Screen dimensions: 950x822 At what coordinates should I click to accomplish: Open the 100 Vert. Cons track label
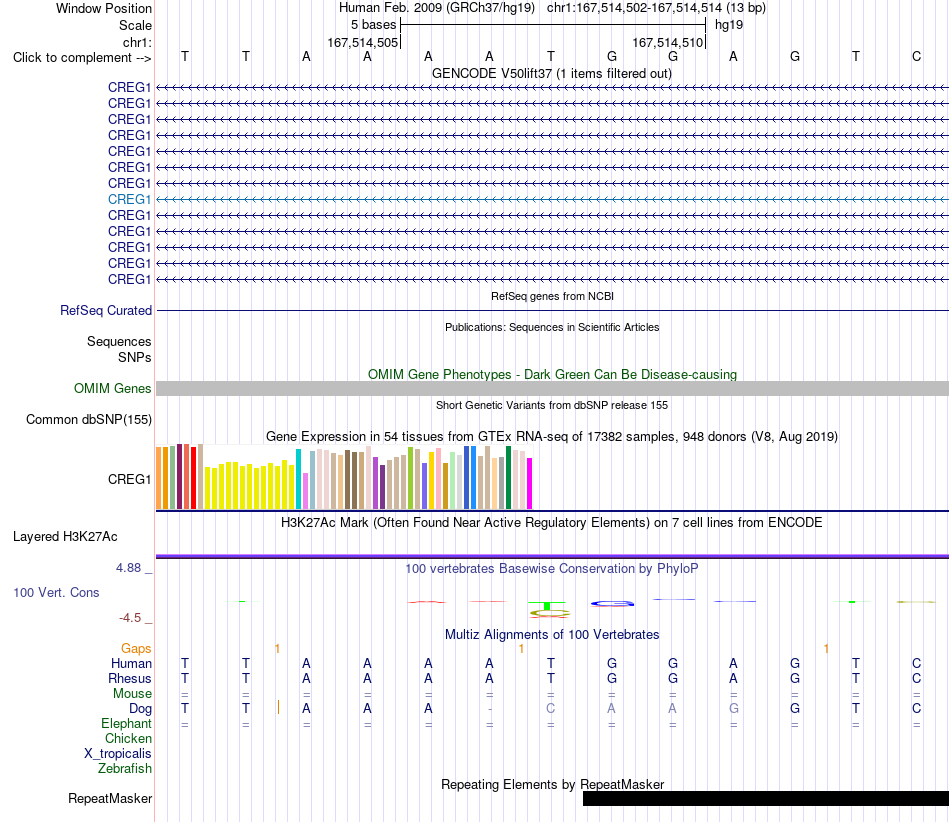point(56,592)
